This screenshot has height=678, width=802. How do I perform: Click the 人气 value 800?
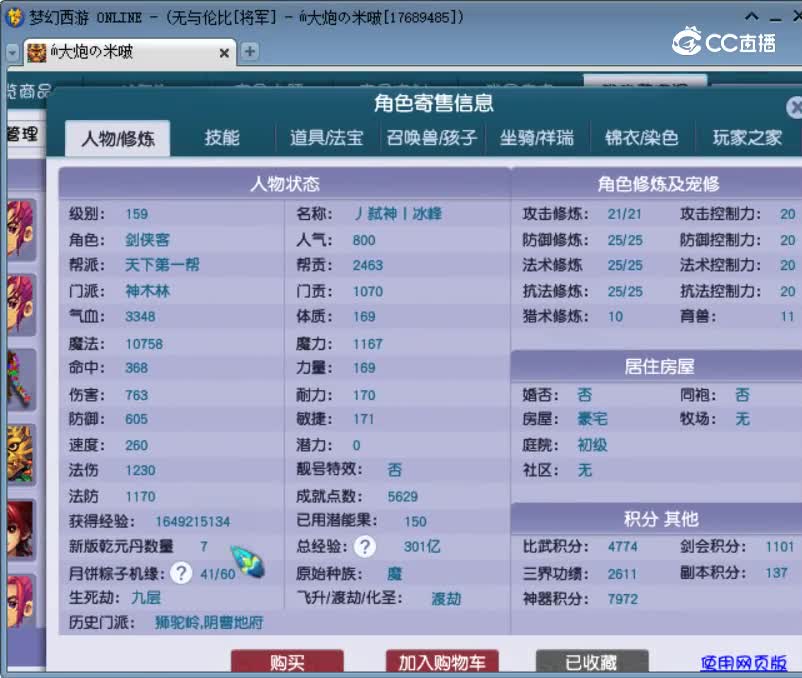click(364, 240)
